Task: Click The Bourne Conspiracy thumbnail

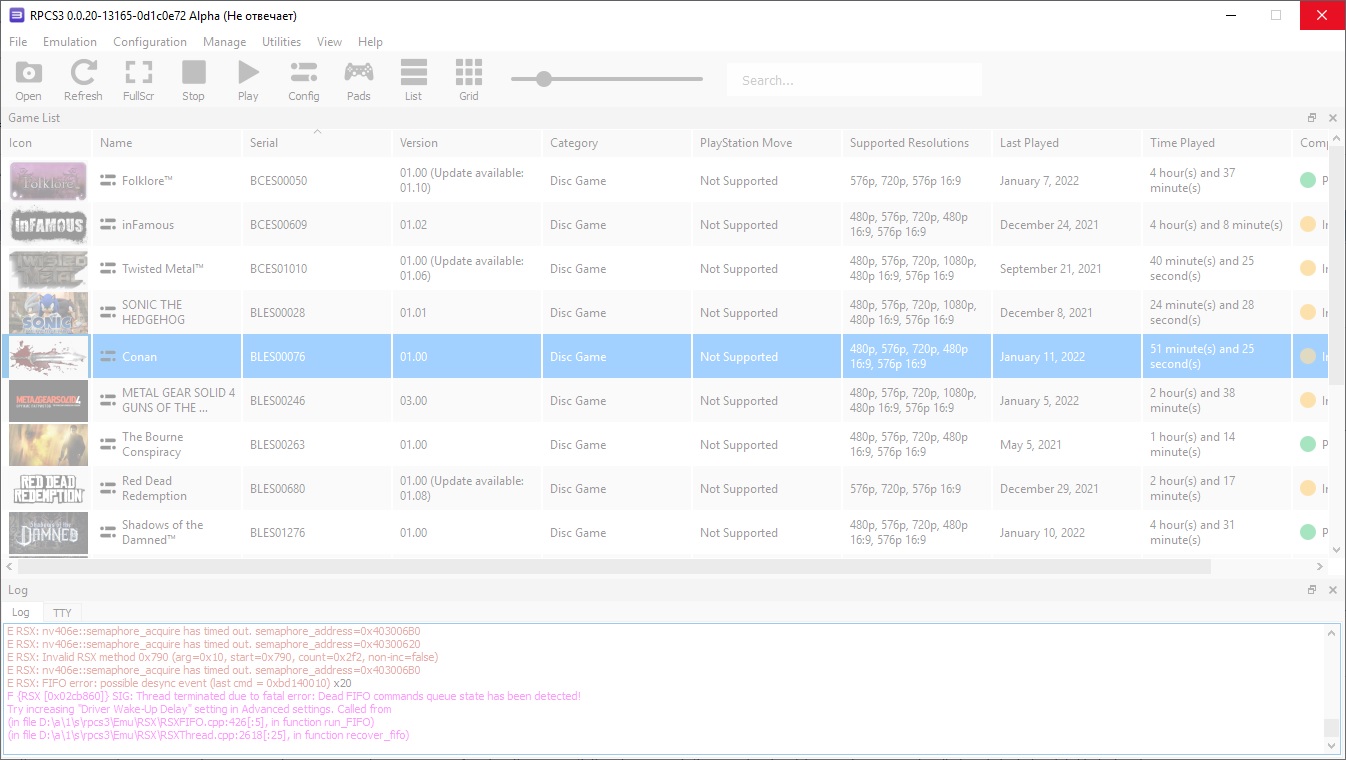Action: point(48,445)
